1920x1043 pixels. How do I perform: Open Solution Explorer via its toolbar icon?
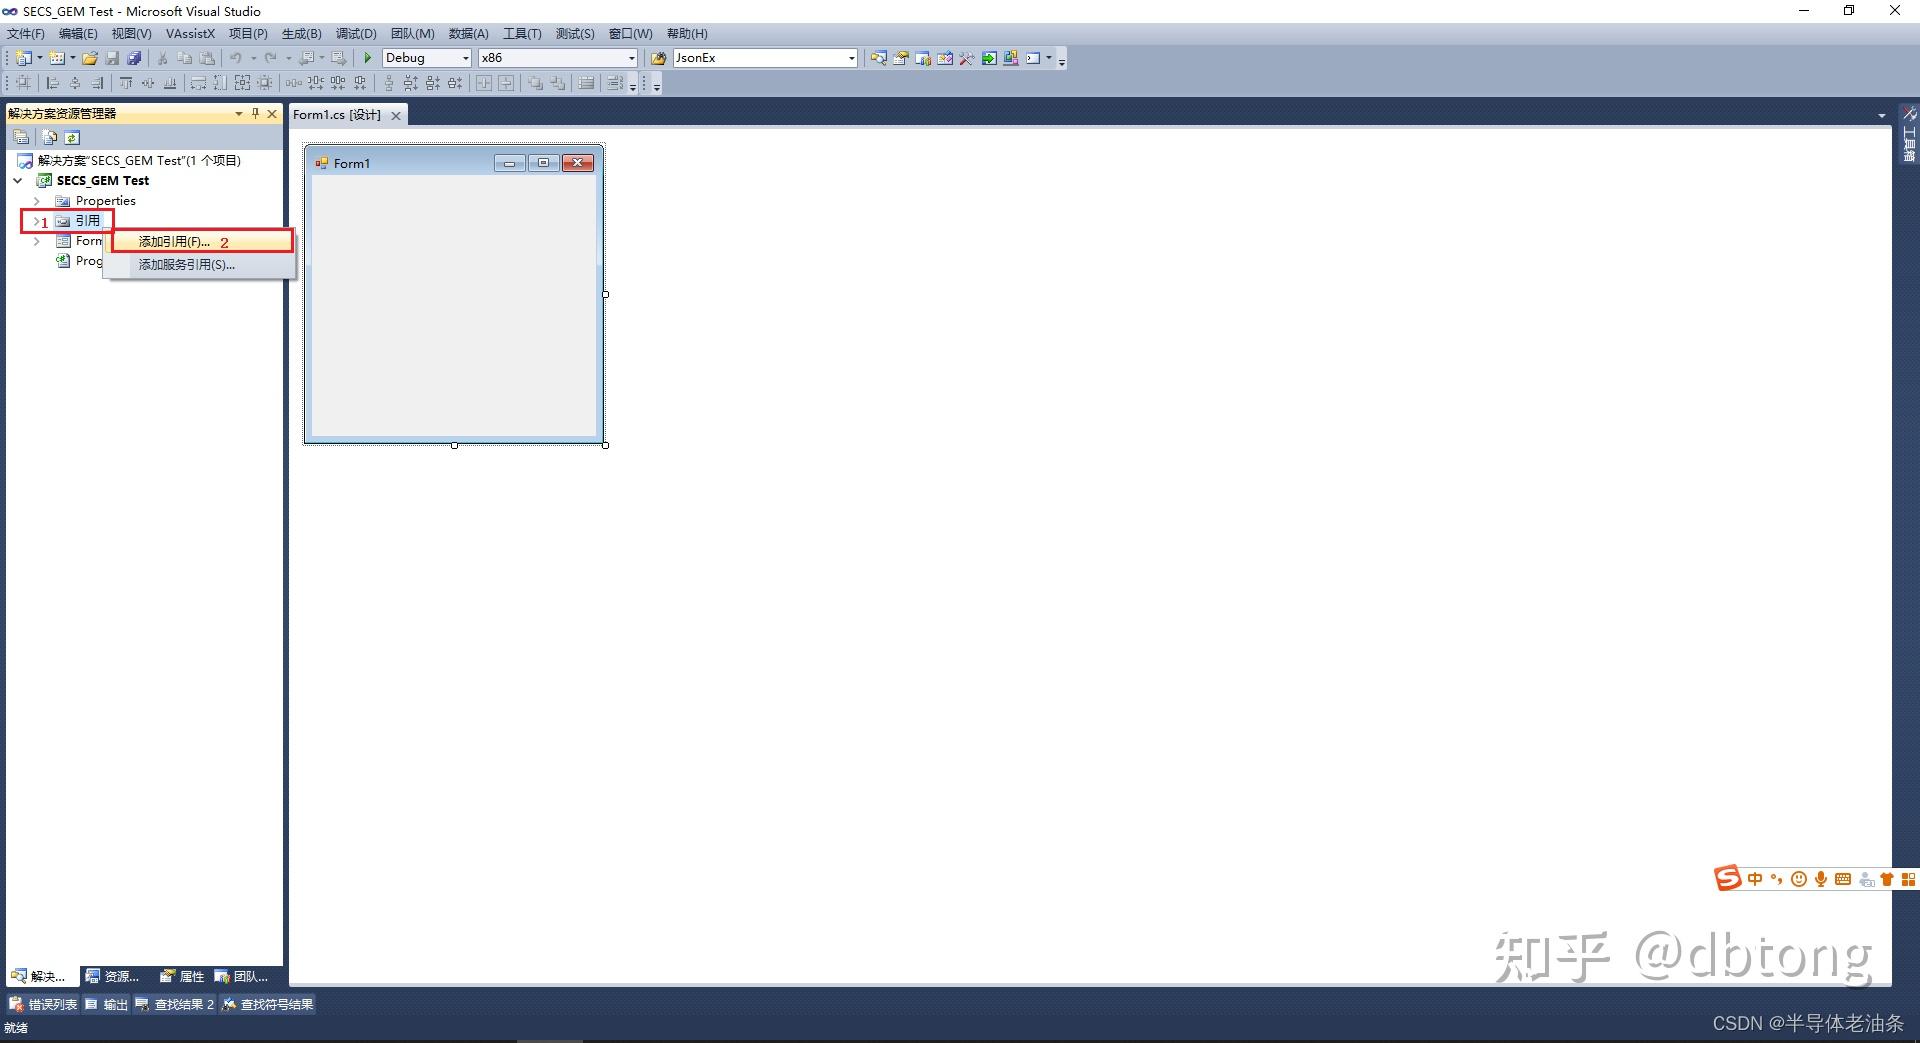878,58
